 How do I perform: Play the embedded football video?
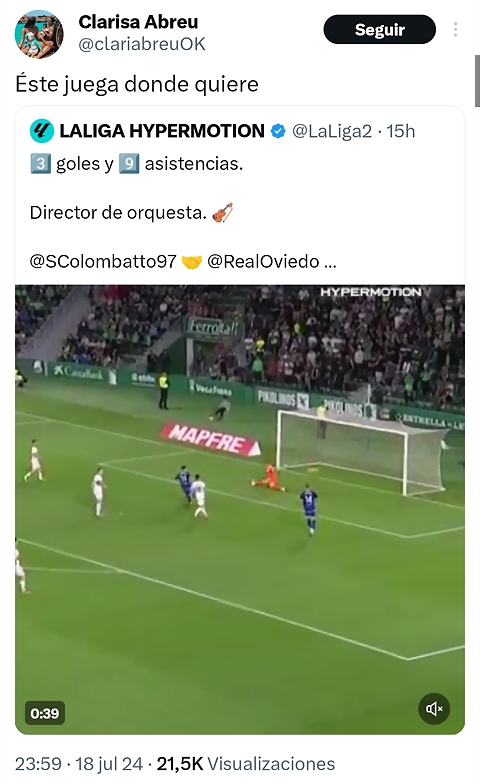click(240, 510)
